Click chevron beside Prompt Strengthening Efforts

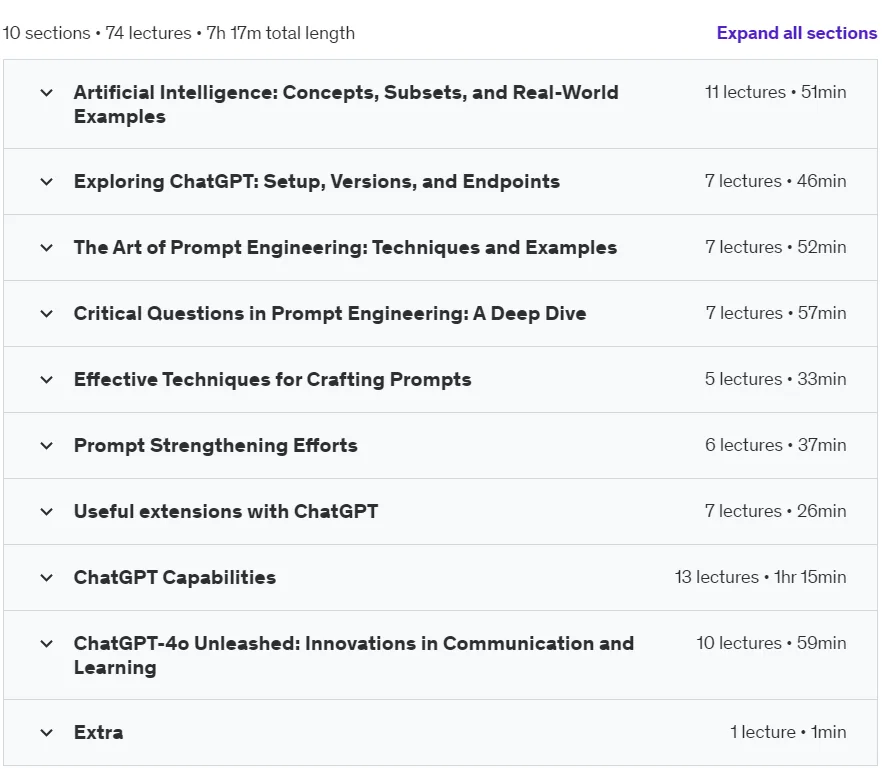(47, 446)
